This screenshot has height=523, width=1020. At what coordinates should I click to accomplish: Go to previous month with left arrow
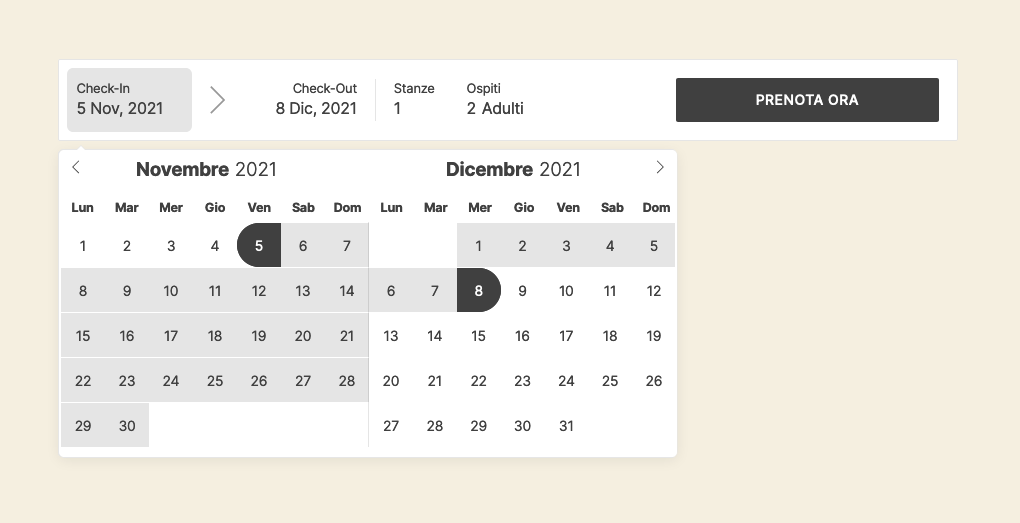(76, 168)
